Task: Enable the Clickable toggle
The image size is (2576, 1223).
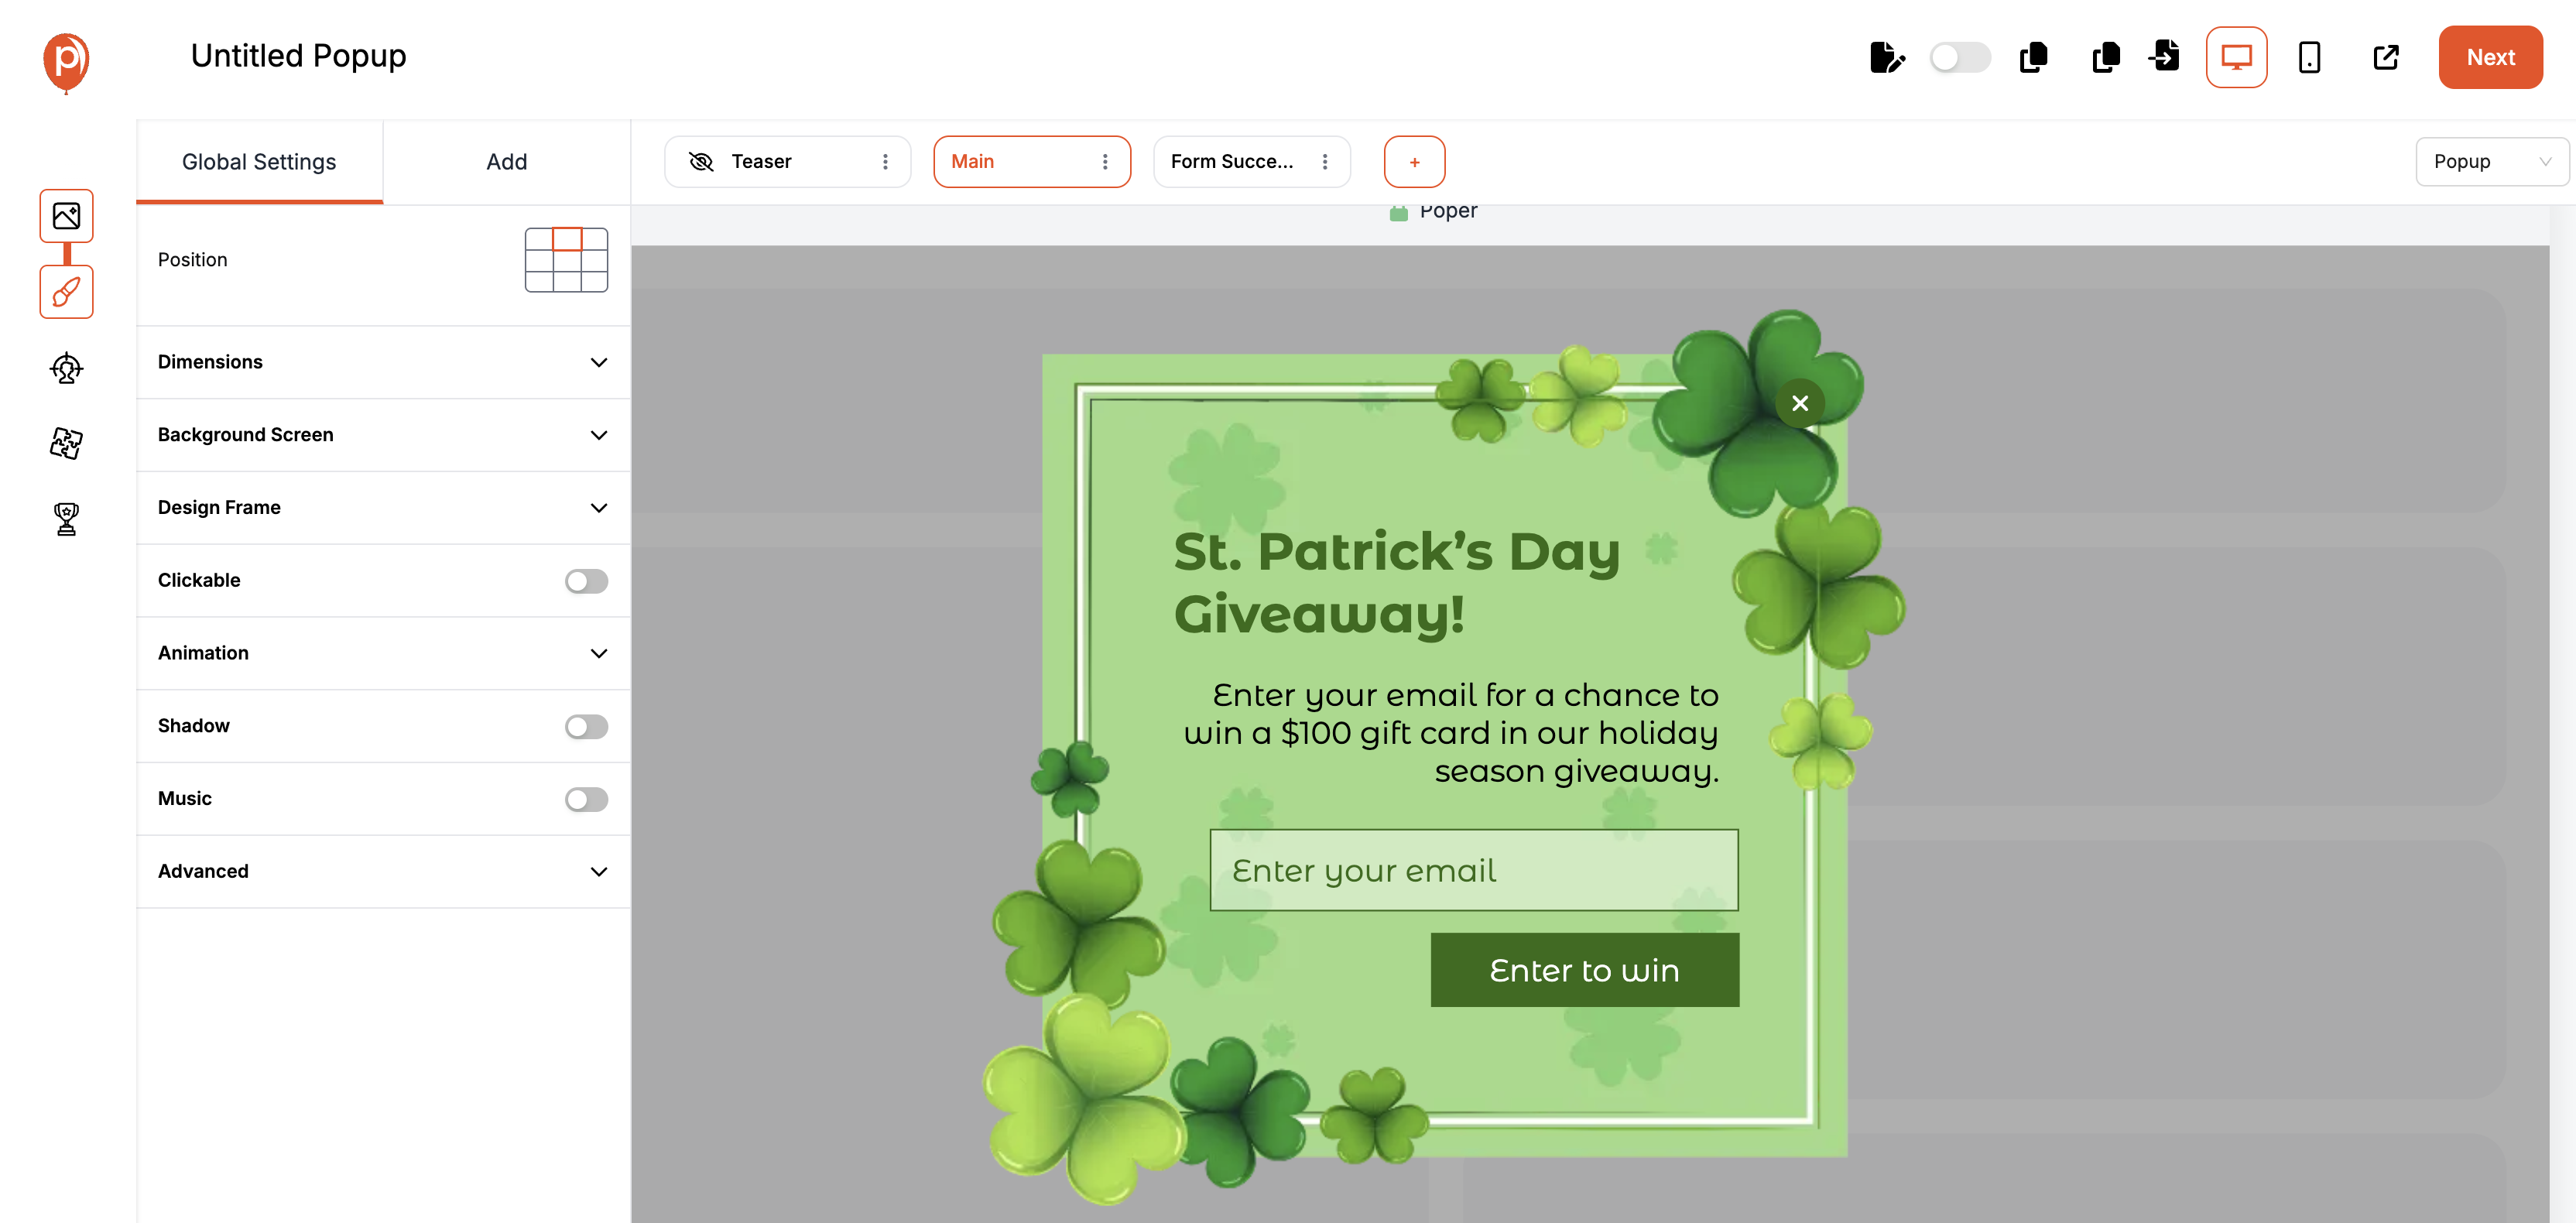Action: pyautogui.click(x=586, y=581)
